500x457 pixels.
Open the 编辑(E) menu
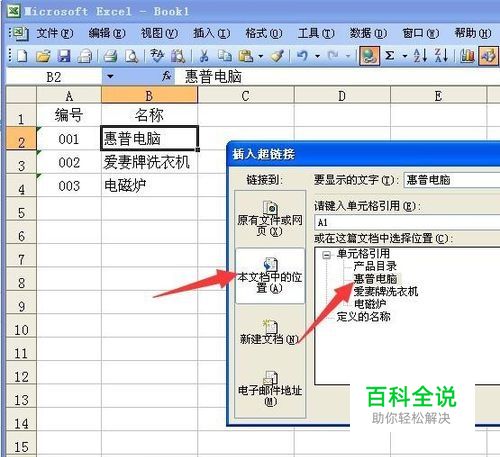(x=107, y=33)
